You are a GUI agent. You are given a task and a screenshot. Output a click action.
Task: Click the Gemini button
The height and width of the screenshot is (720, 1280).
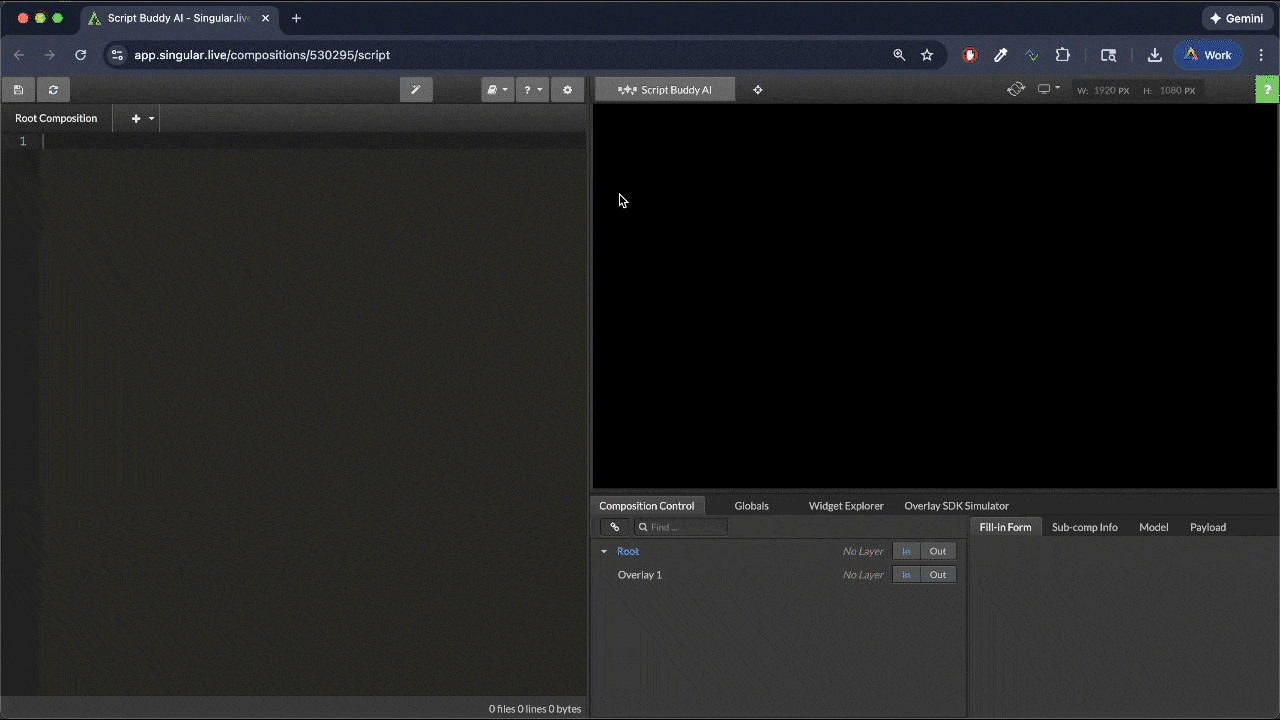(1236, 18)
